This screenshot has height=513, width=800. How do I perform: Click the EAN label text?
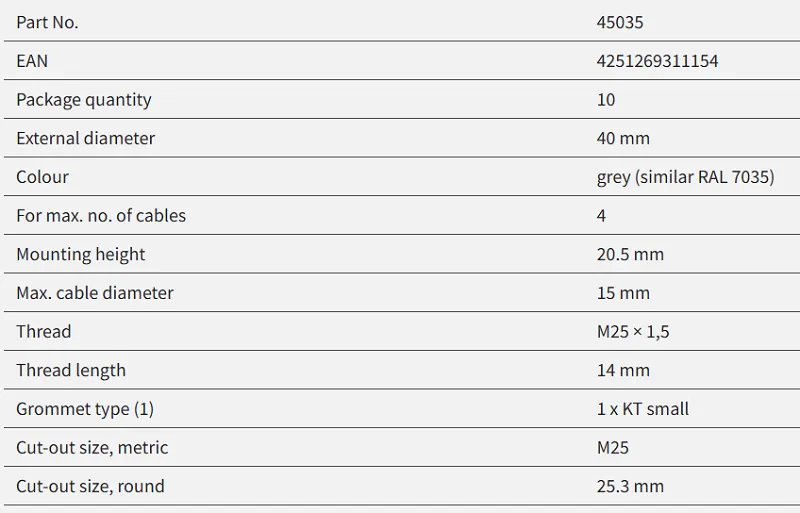click(32, 61)
